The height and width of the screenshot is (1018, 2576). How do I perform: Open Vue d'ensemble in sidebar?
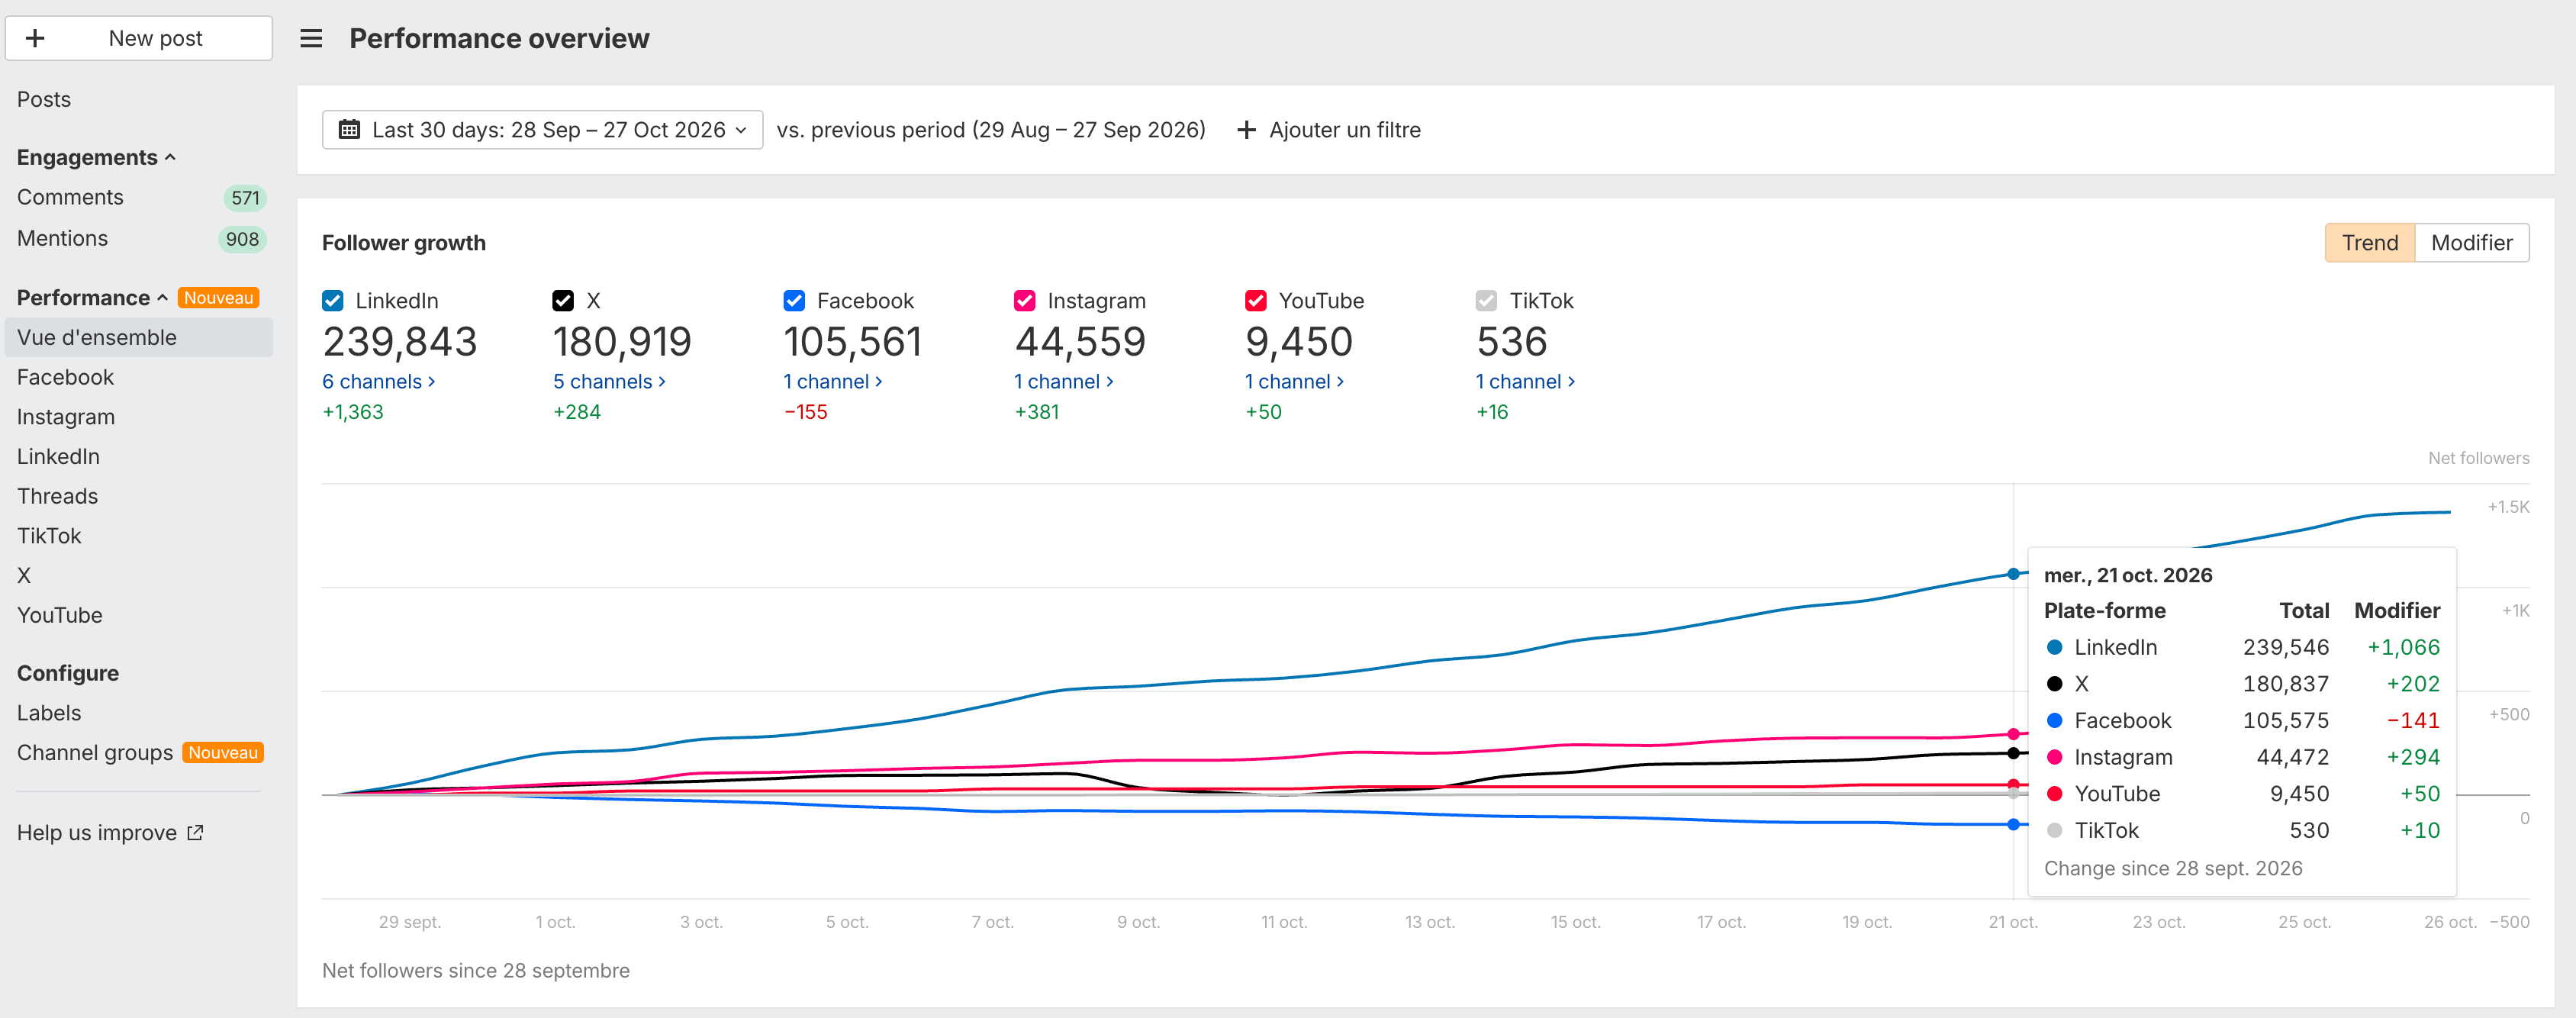click(138, 338)
